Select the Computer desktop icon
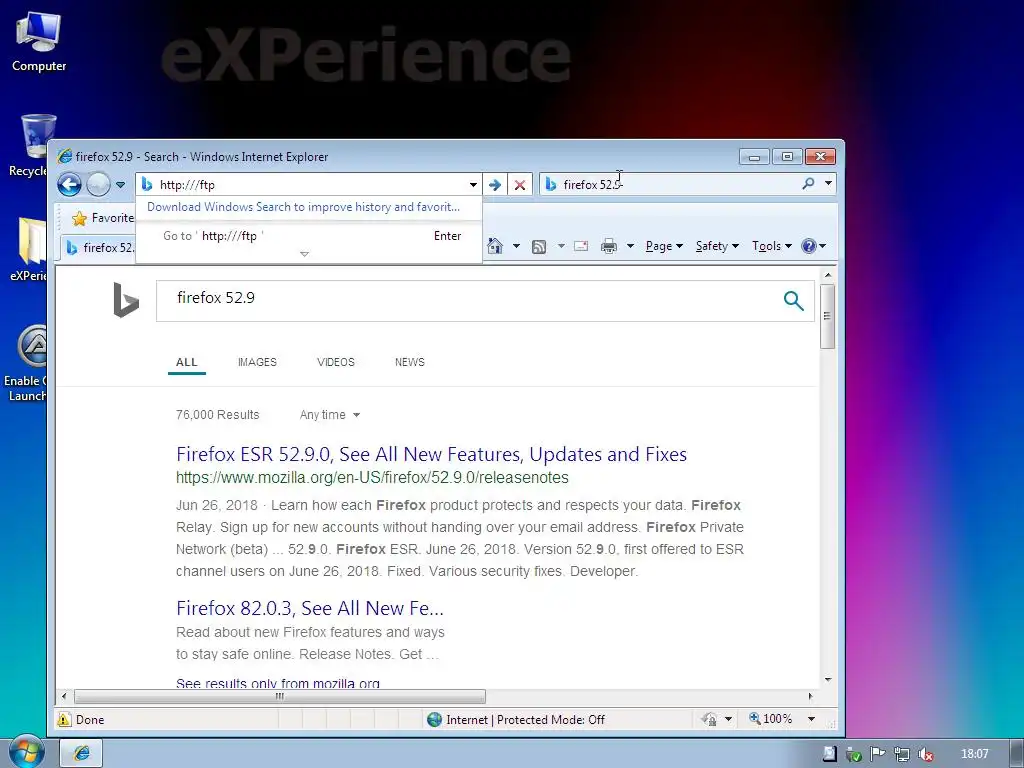 tap(39, 43)
